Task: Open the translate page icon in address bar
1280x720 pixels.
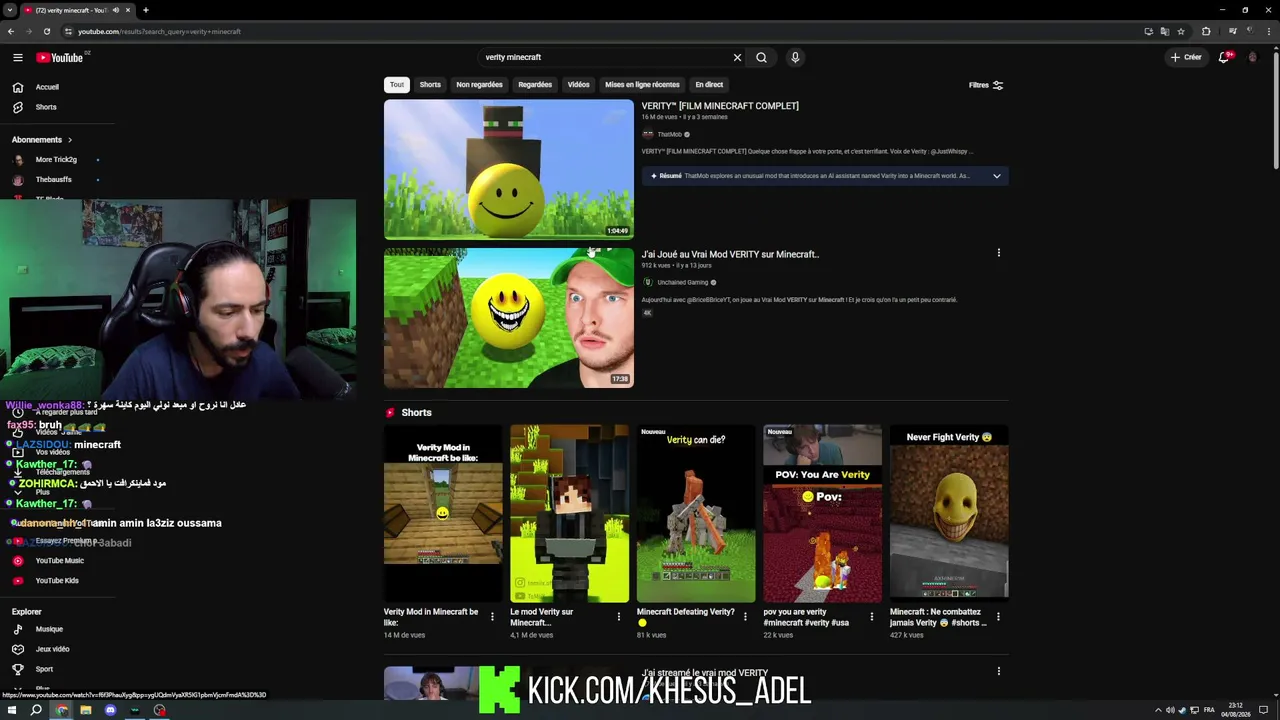Action: 1164,31
